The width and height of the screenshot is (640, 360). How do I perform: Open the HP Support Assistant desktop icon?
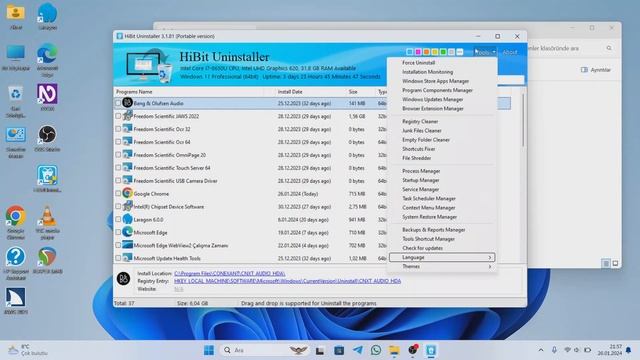click(16, 263)
